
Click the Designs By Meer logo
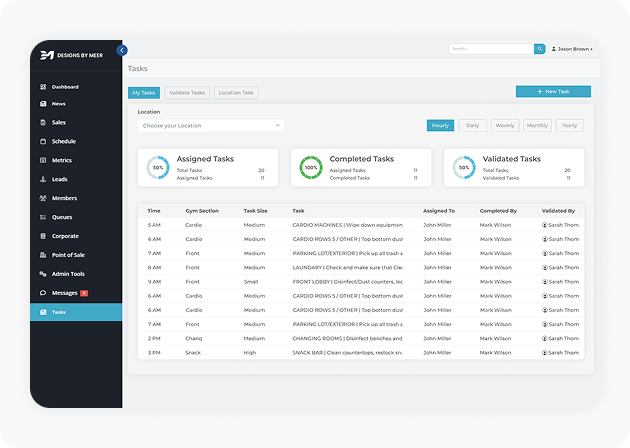point(72,55)
